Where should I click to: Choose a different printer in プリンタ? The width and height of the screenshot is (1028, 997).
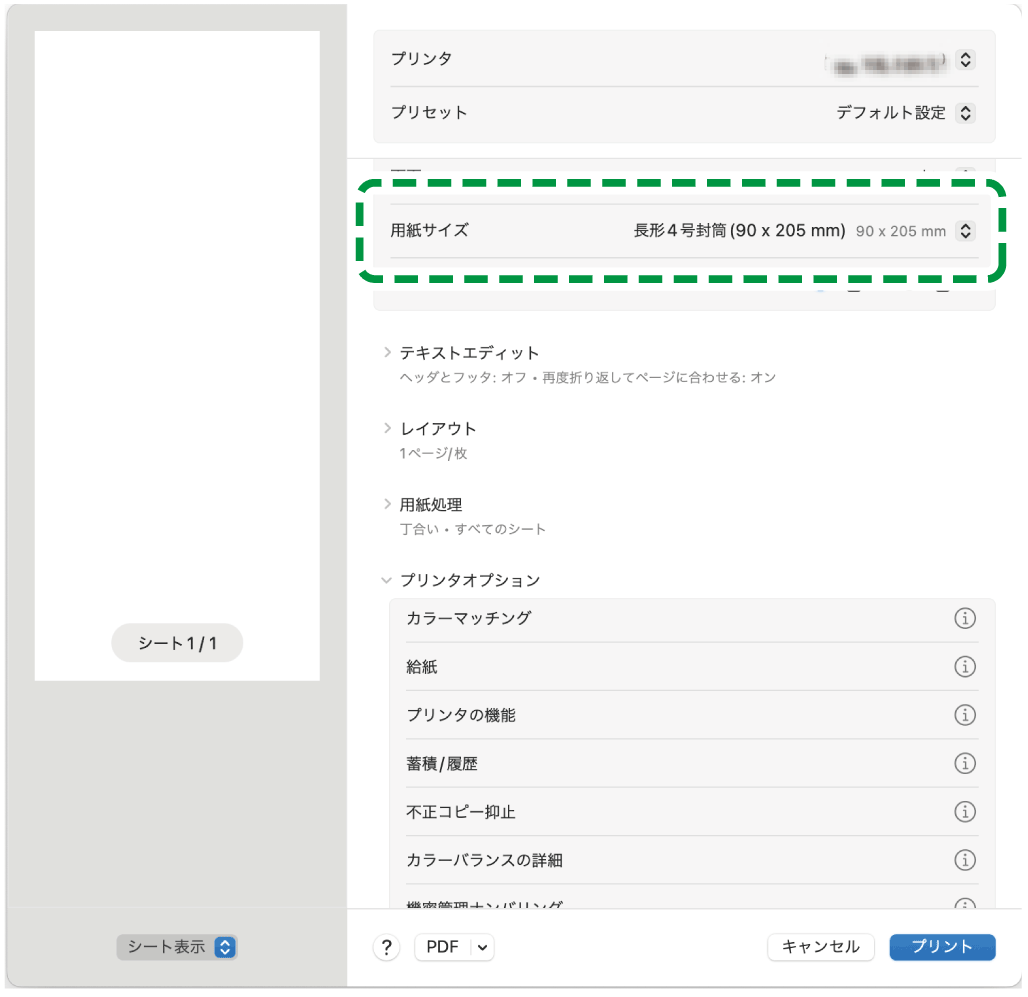point(964,60)
